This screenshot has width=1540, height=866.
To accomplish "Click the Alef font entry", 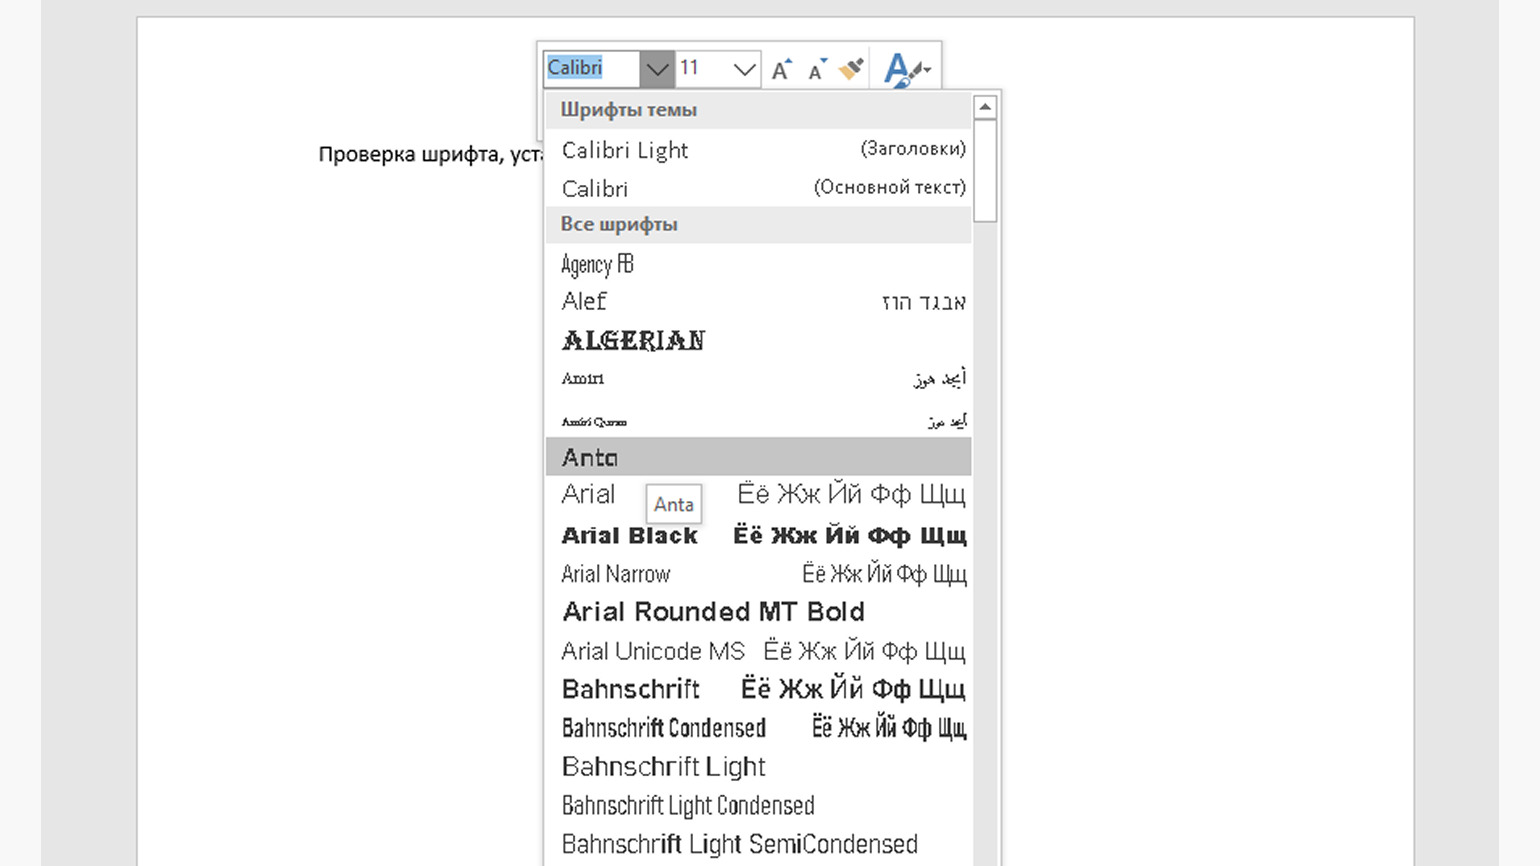I will pyautogui.click(x=583, y=301).
